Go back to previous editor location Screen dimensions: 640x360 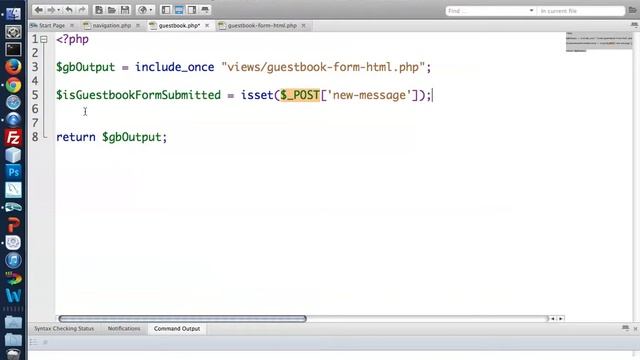point(38,10)
